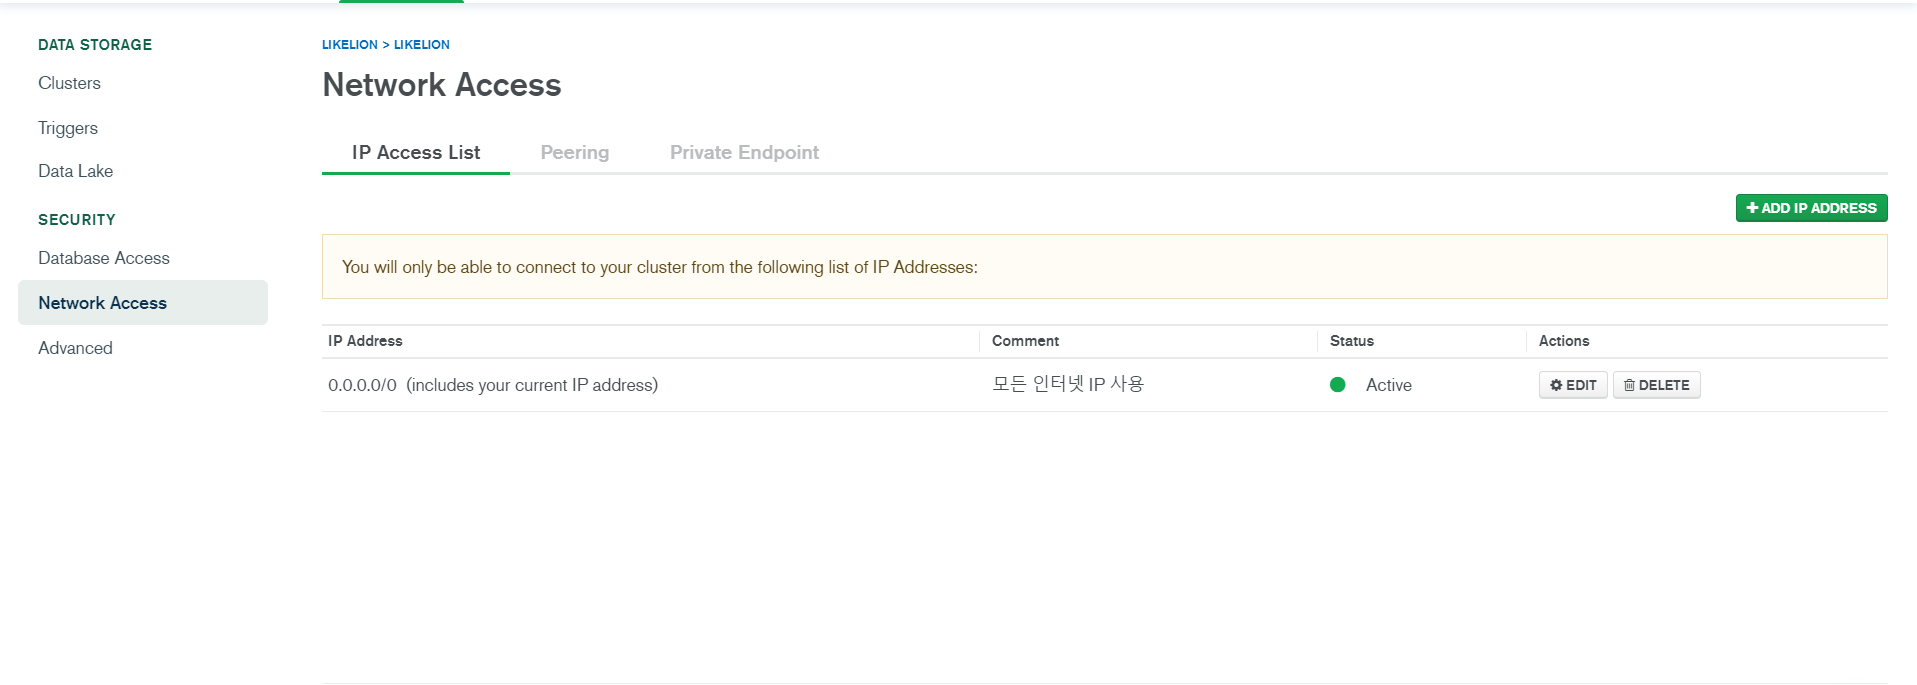The image size is (1917, 685).
Task: Click the Korean comment text in row
Action: point(1067,384)
